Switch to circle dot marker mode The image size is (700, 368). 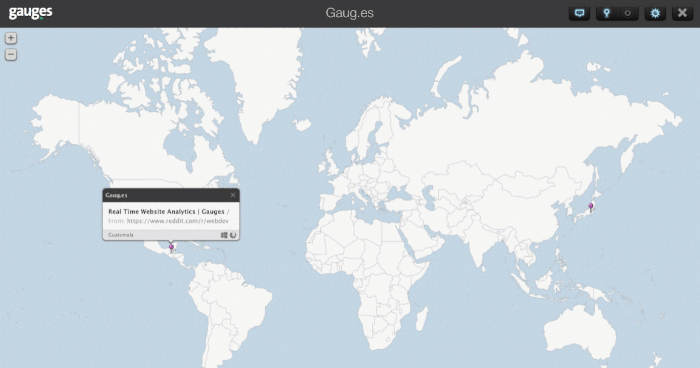tap(628, 13)
